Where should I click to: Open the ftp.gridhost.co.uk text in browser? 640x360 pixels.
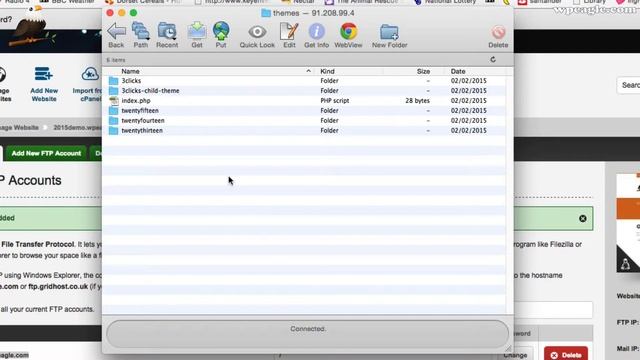[x=58, y=287]
